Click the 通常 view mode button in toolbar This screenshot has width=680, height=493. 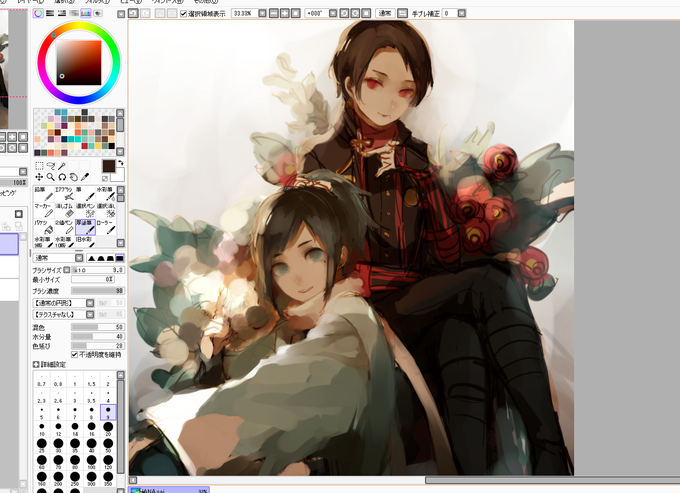coord(385,13)
